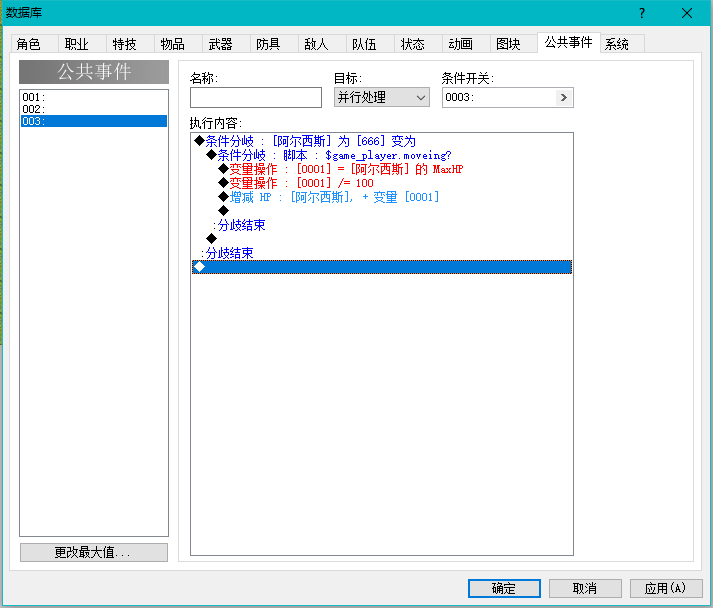Apply changes with 应用(A) button

(x=666, y=588)
